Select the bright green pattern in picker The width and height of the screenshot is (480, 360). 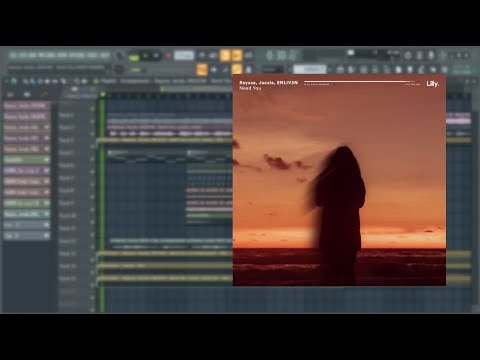pos(27,160)
